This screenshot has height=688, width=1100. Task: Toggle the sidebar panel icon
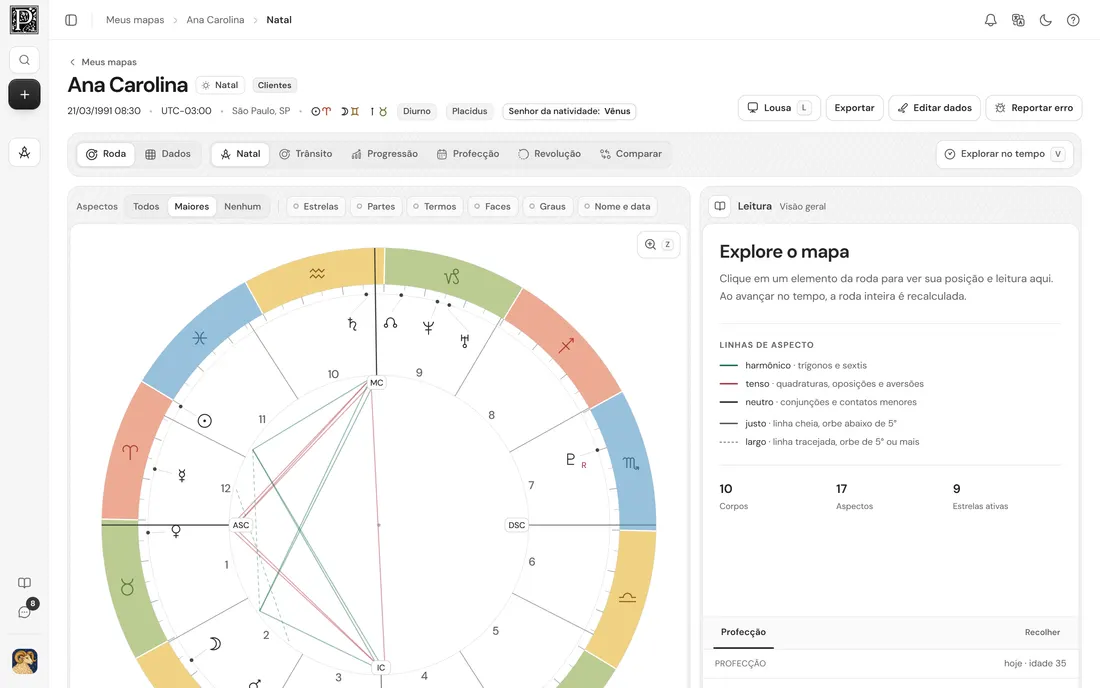pyautogui.click(x=71, y=20)
